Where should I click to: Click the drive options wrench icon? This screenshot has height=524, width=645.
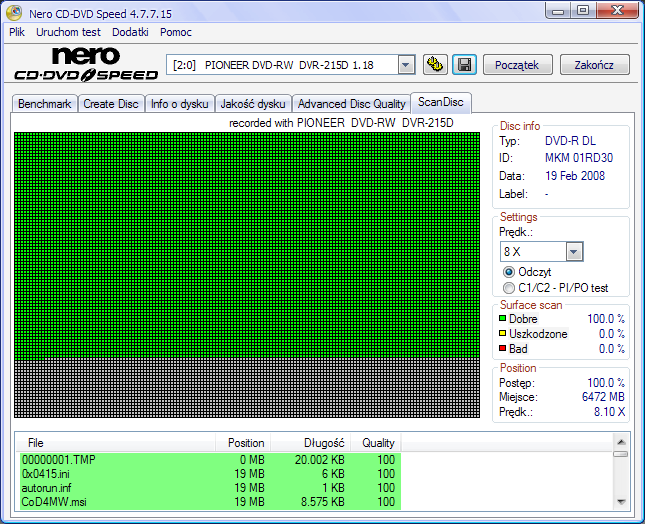pos(435,65)
